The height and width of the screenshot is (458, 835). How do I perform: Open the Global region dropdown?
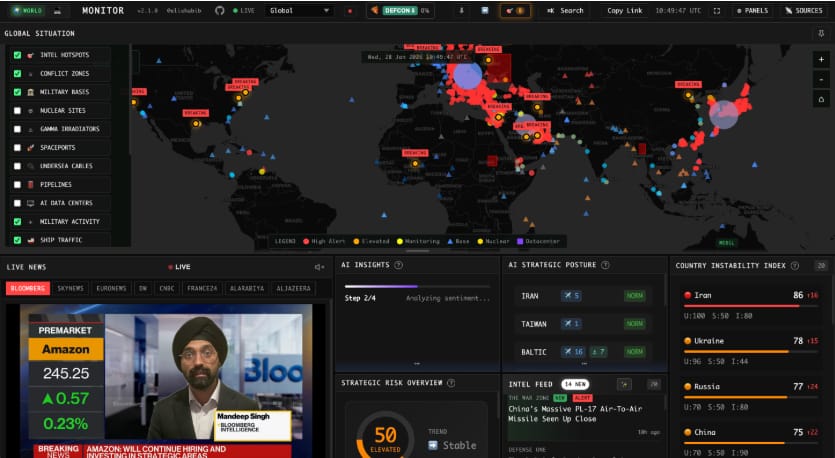(299, 11)
